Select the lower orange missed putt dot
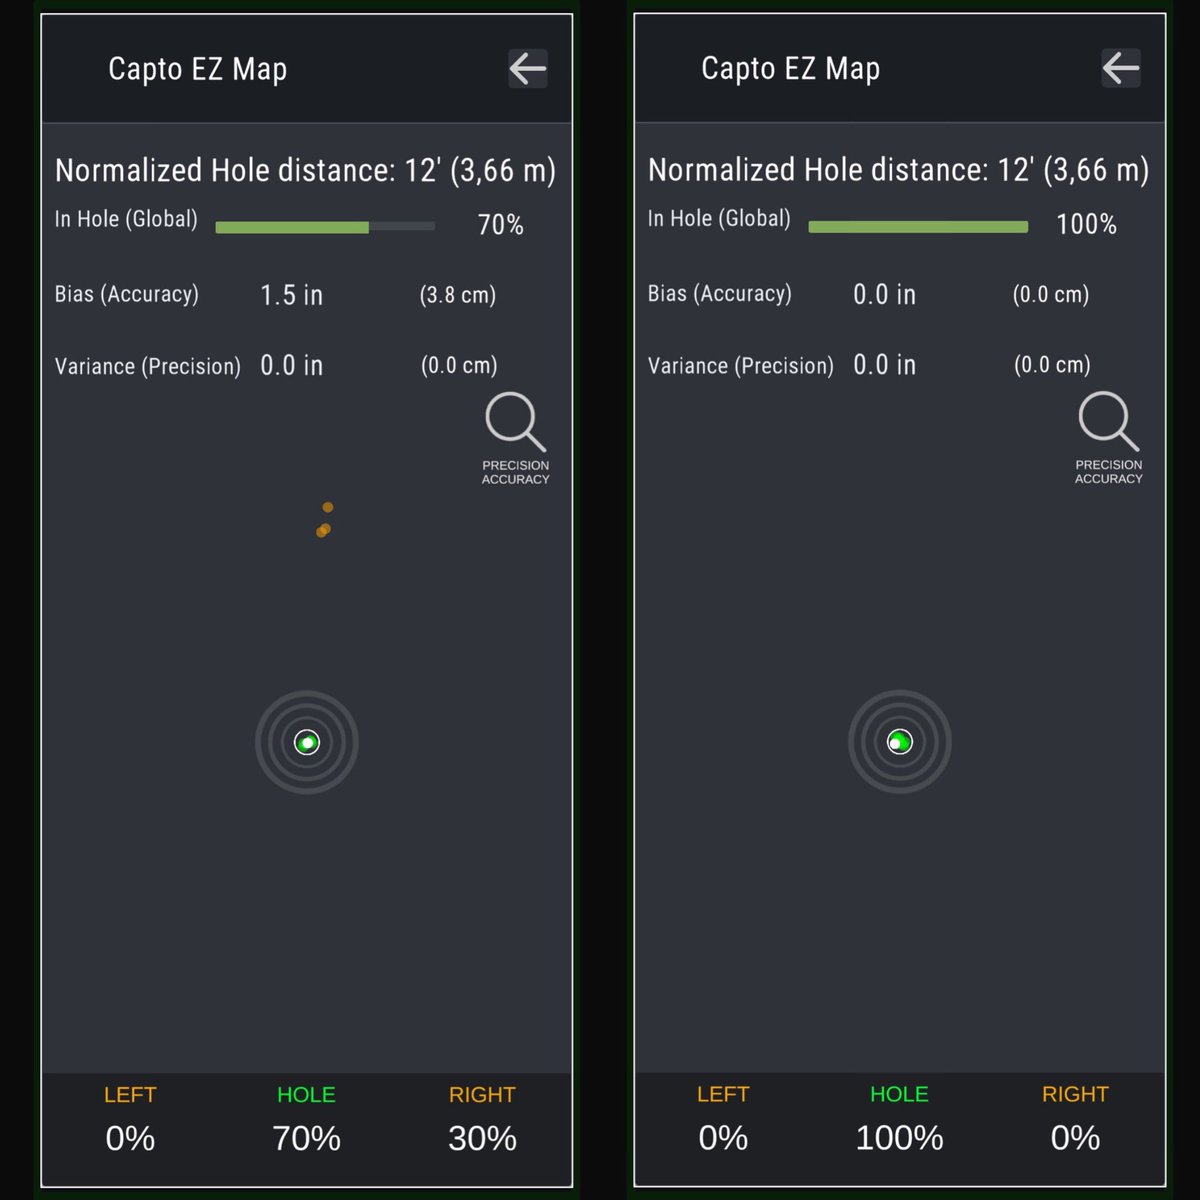 [x=322, y=530]
